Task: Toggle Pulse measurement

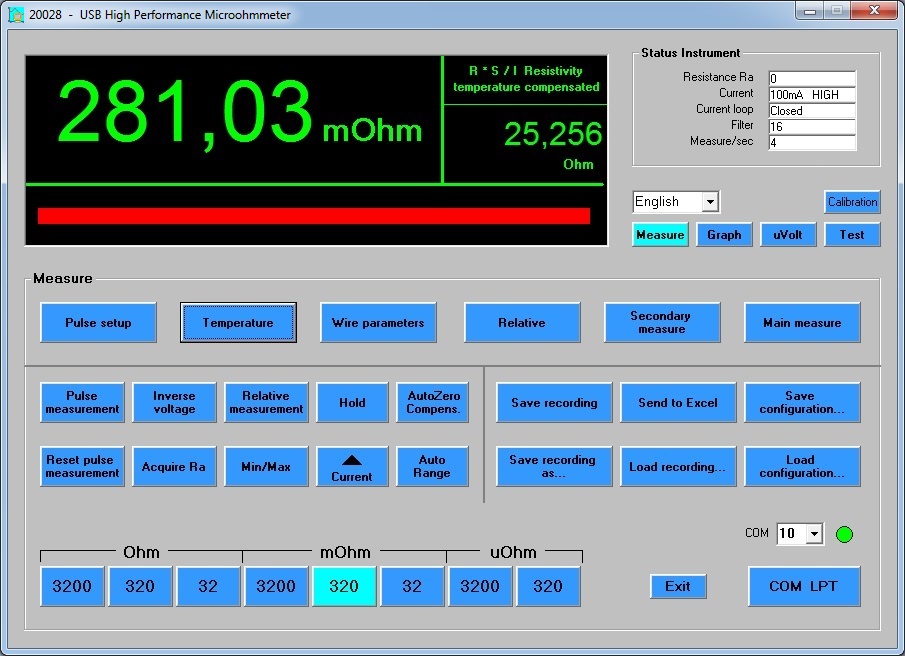Action: click(82, 403)
